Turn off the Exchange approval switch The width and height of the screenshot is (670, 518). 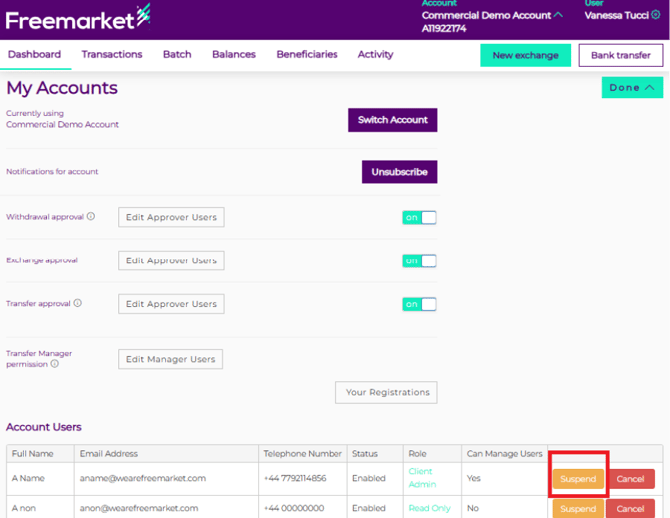click(x=419, y=261)
